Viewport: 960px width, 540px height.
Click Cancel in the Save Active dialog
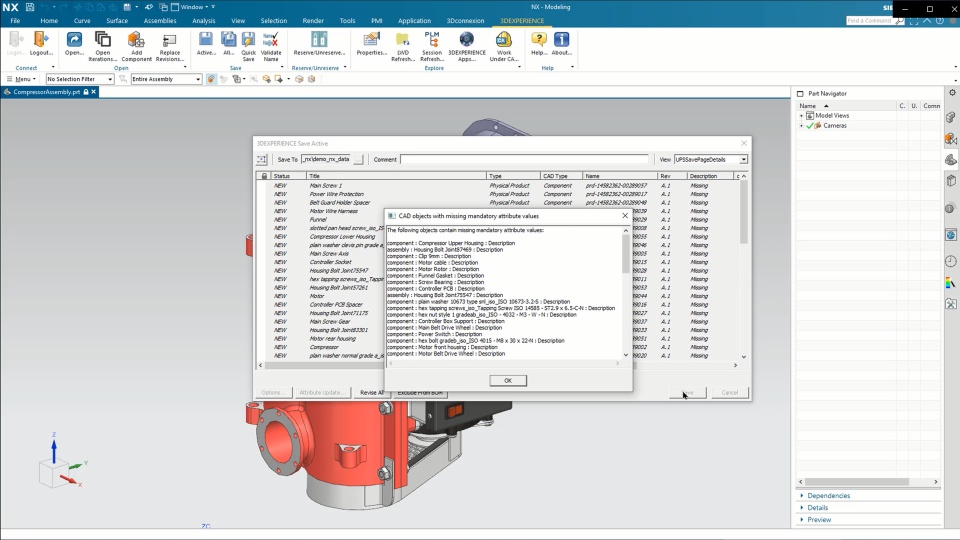(x=729, y=392)
